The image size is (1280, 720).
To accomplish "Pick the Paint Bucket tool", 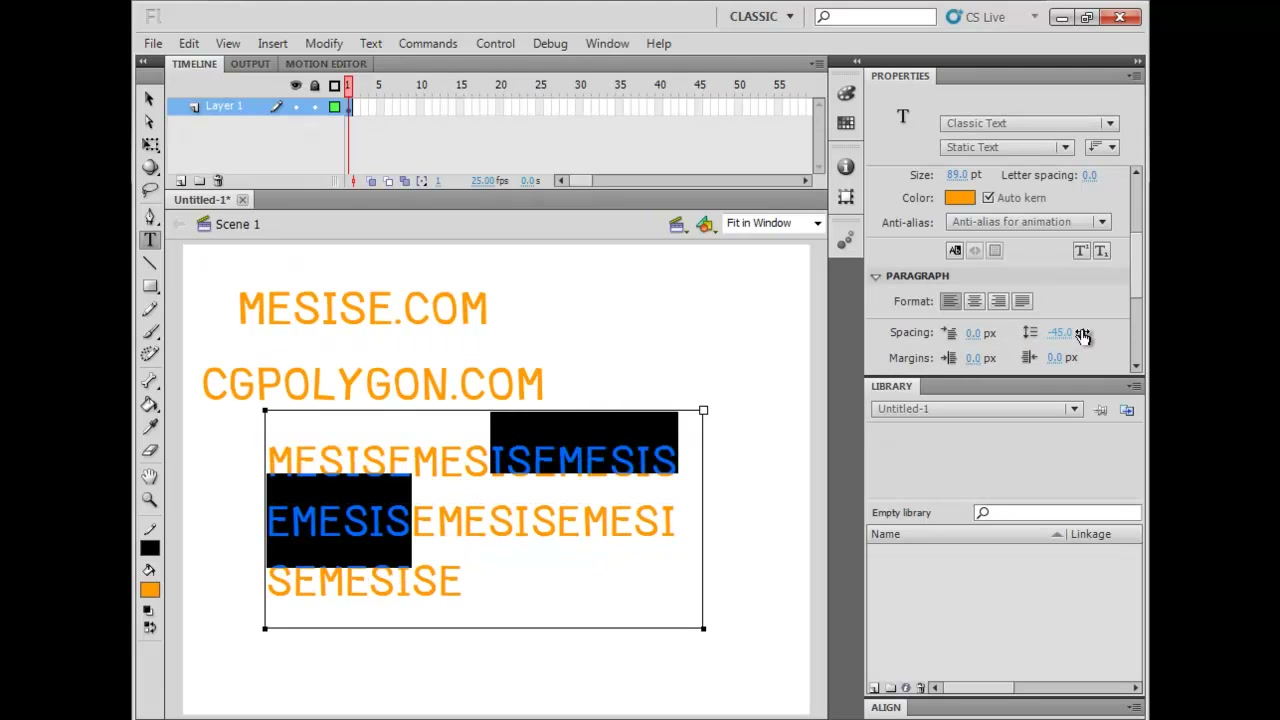I will [150, 404].
